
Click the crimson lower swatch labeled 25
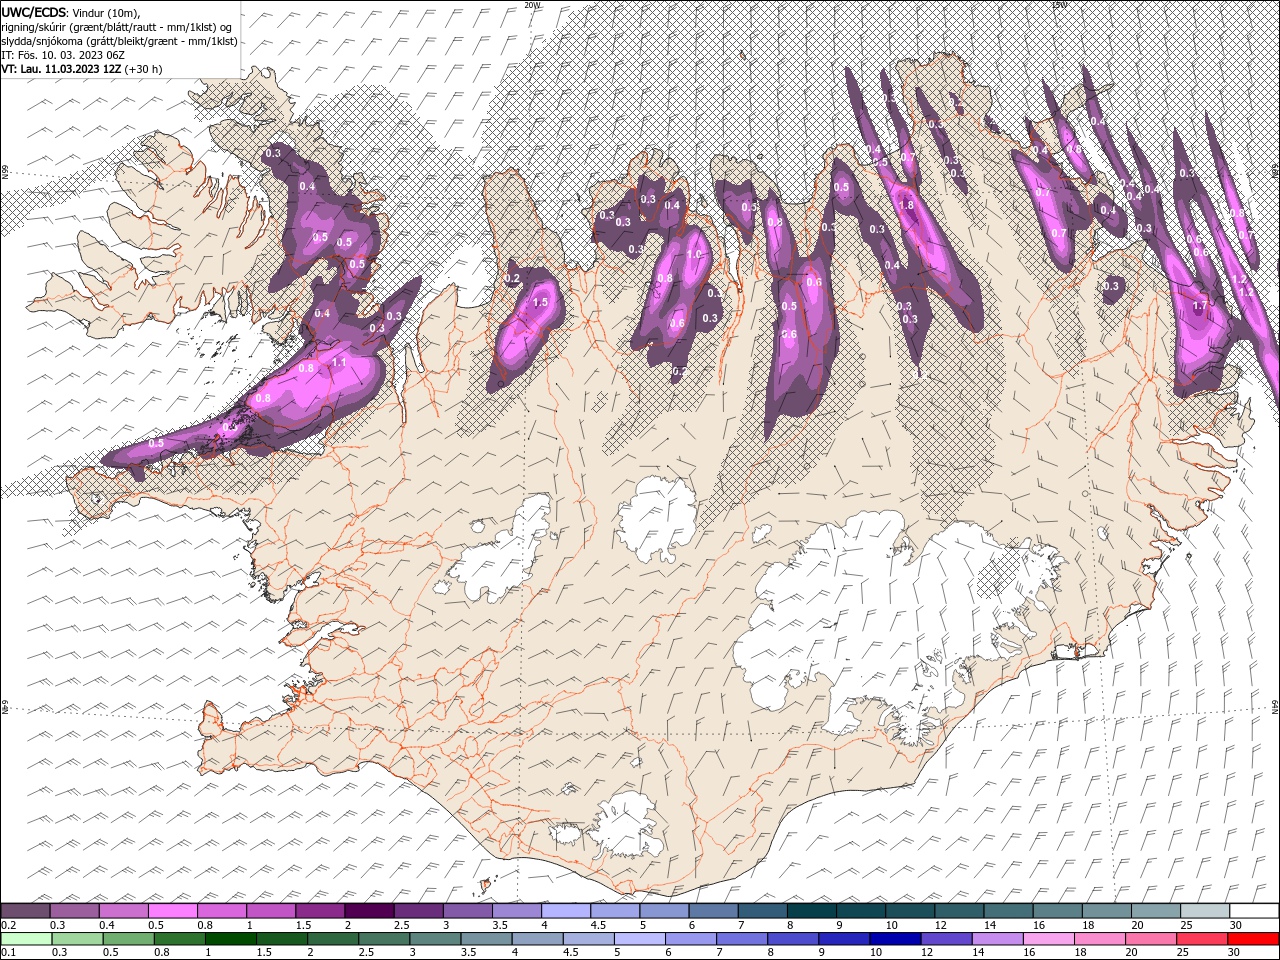(x=1202, y=939)
